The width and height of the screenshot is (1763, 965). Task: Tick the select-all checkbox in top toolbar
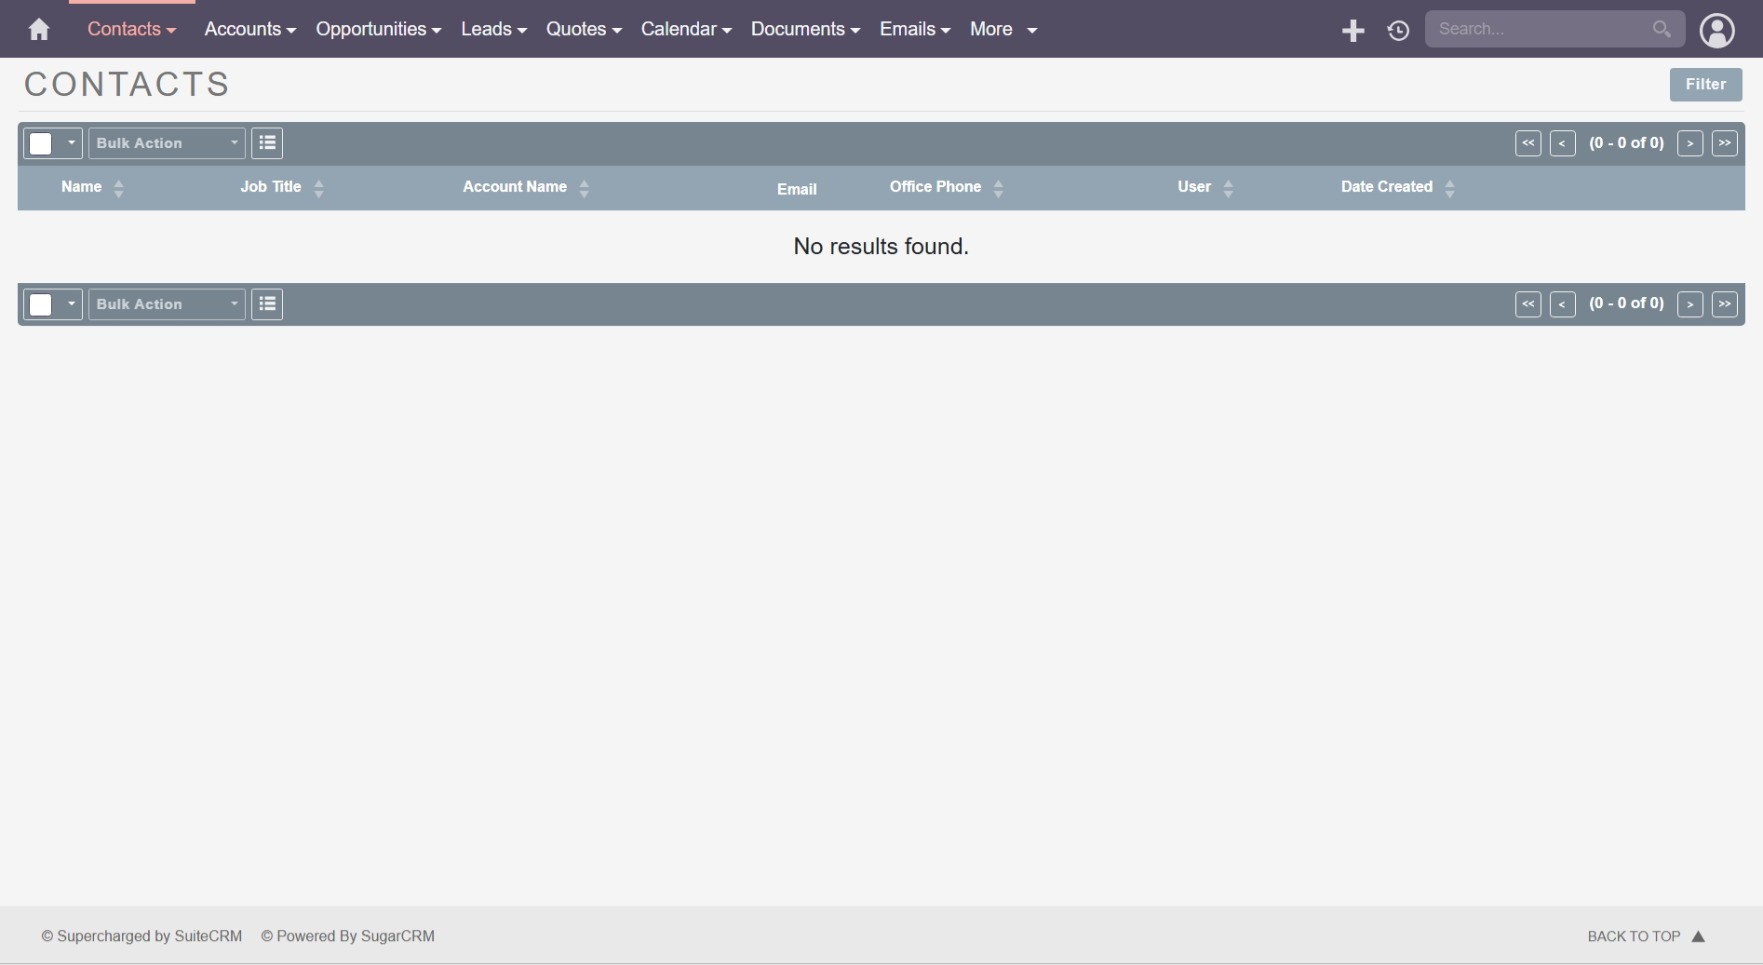click(x=41, y=143)
